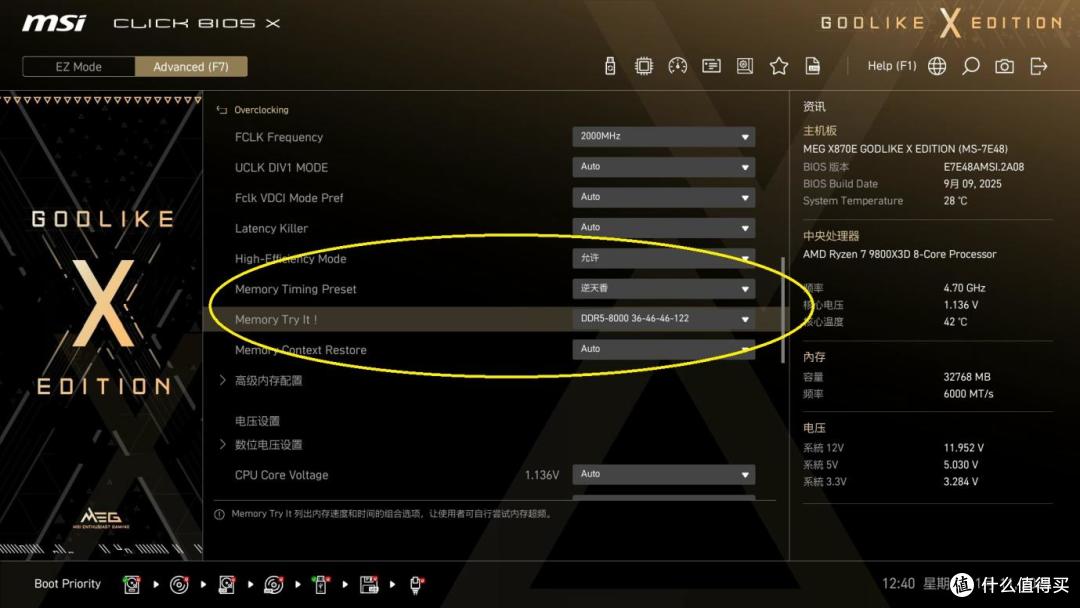Select first hard disk boot priority icon

tap(132, 585)
